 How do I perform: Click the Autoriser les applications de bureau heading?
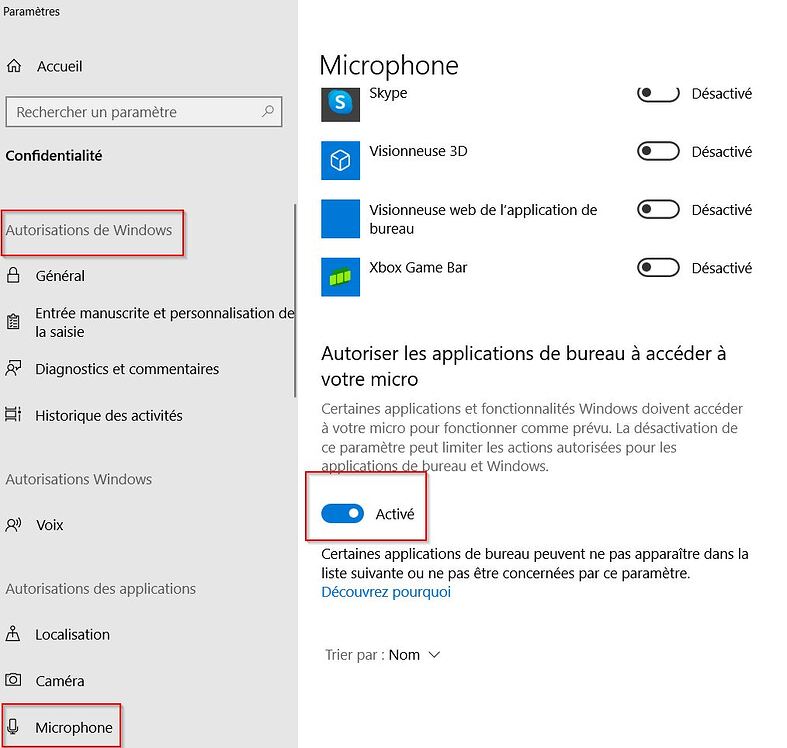[523, 366]
